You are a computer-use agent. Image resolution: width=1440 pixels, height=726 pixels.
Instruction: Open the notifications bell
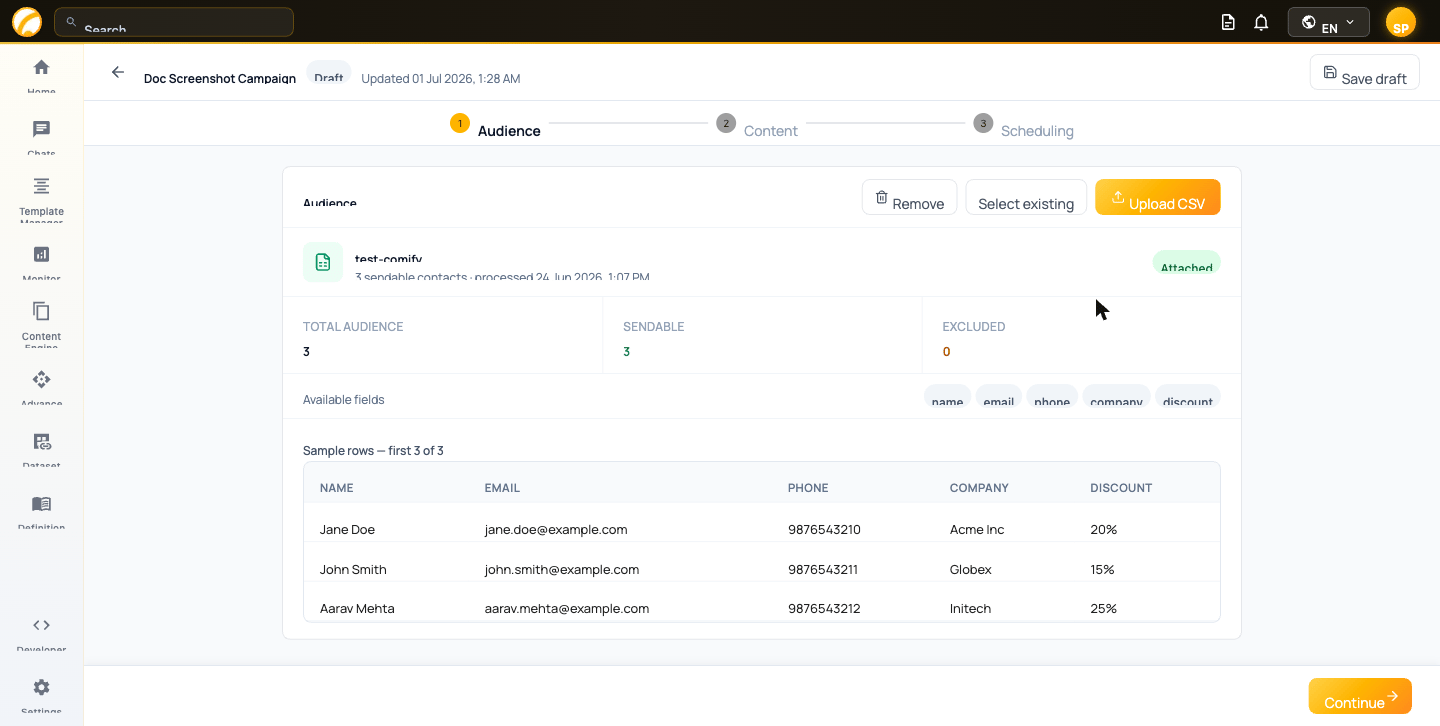coord(1261,22)
